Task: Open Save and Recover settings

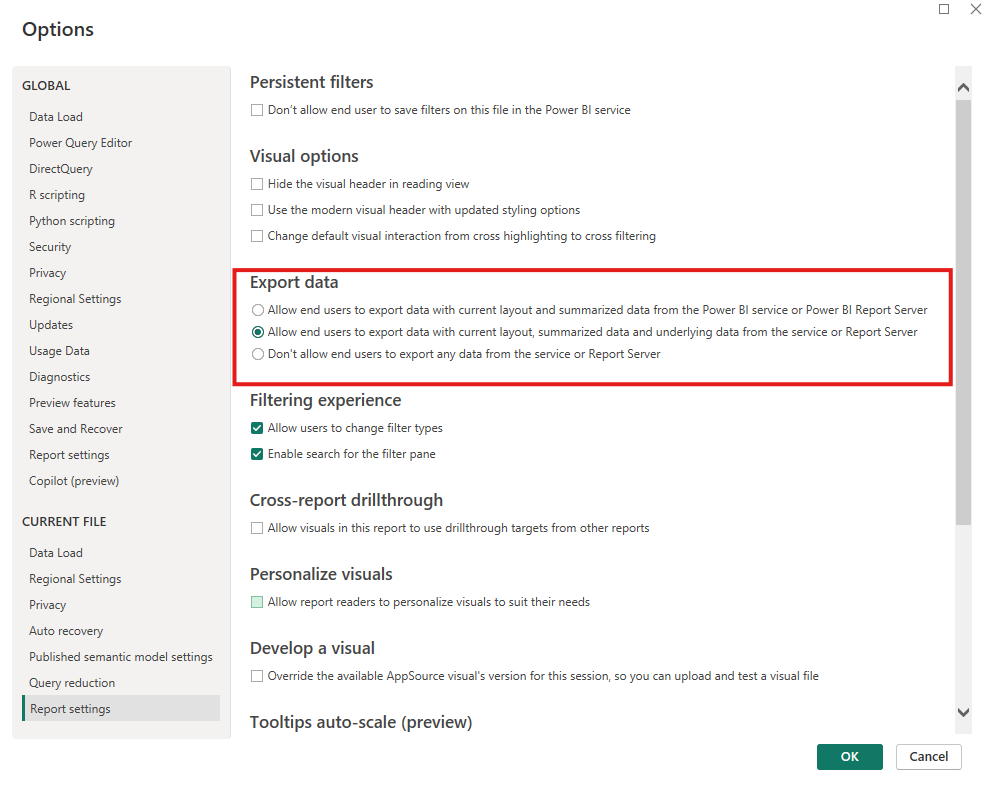Action: point(76,428)
